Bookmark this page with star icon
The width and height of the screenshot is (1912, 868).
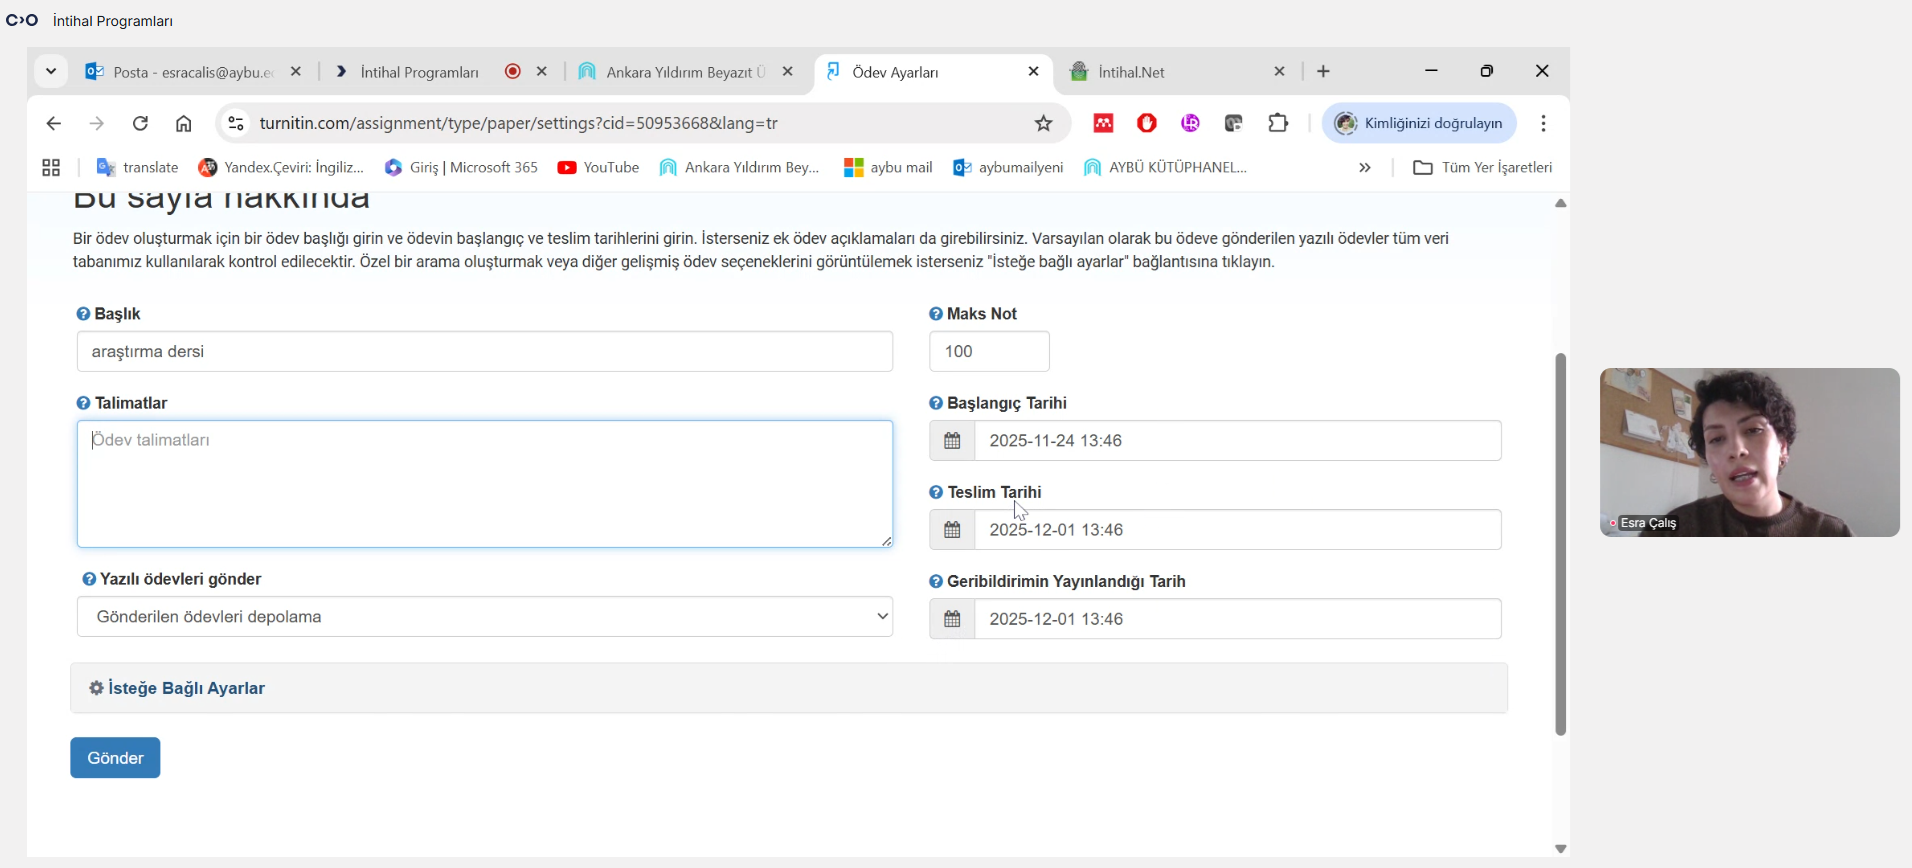click(1043, 123)
